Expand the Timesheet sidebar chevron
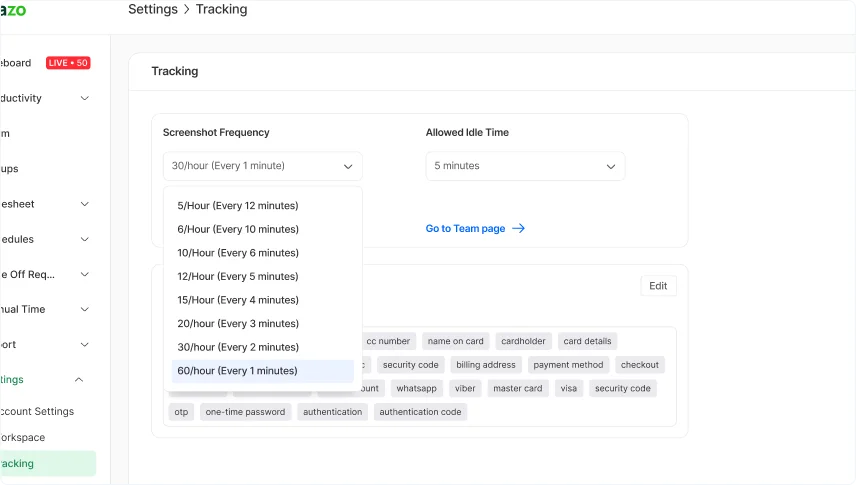 pyautogui.click(x=84, y=204)
